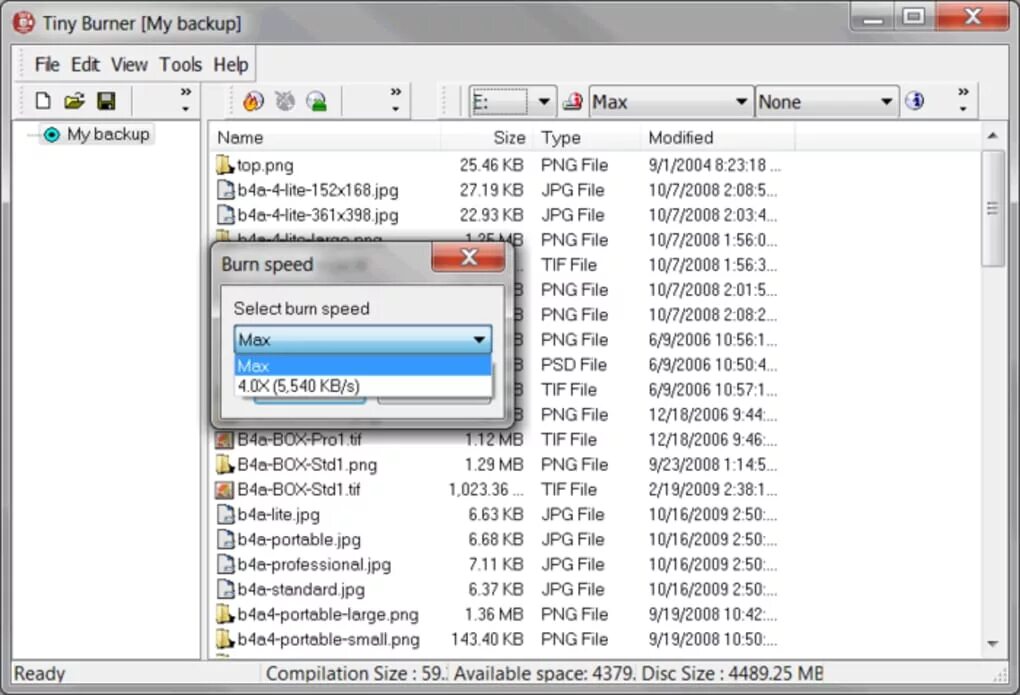Open disc info with the blue info icon
The height and width of the screenshot is (695, 1020).
[x=915, y=101]
